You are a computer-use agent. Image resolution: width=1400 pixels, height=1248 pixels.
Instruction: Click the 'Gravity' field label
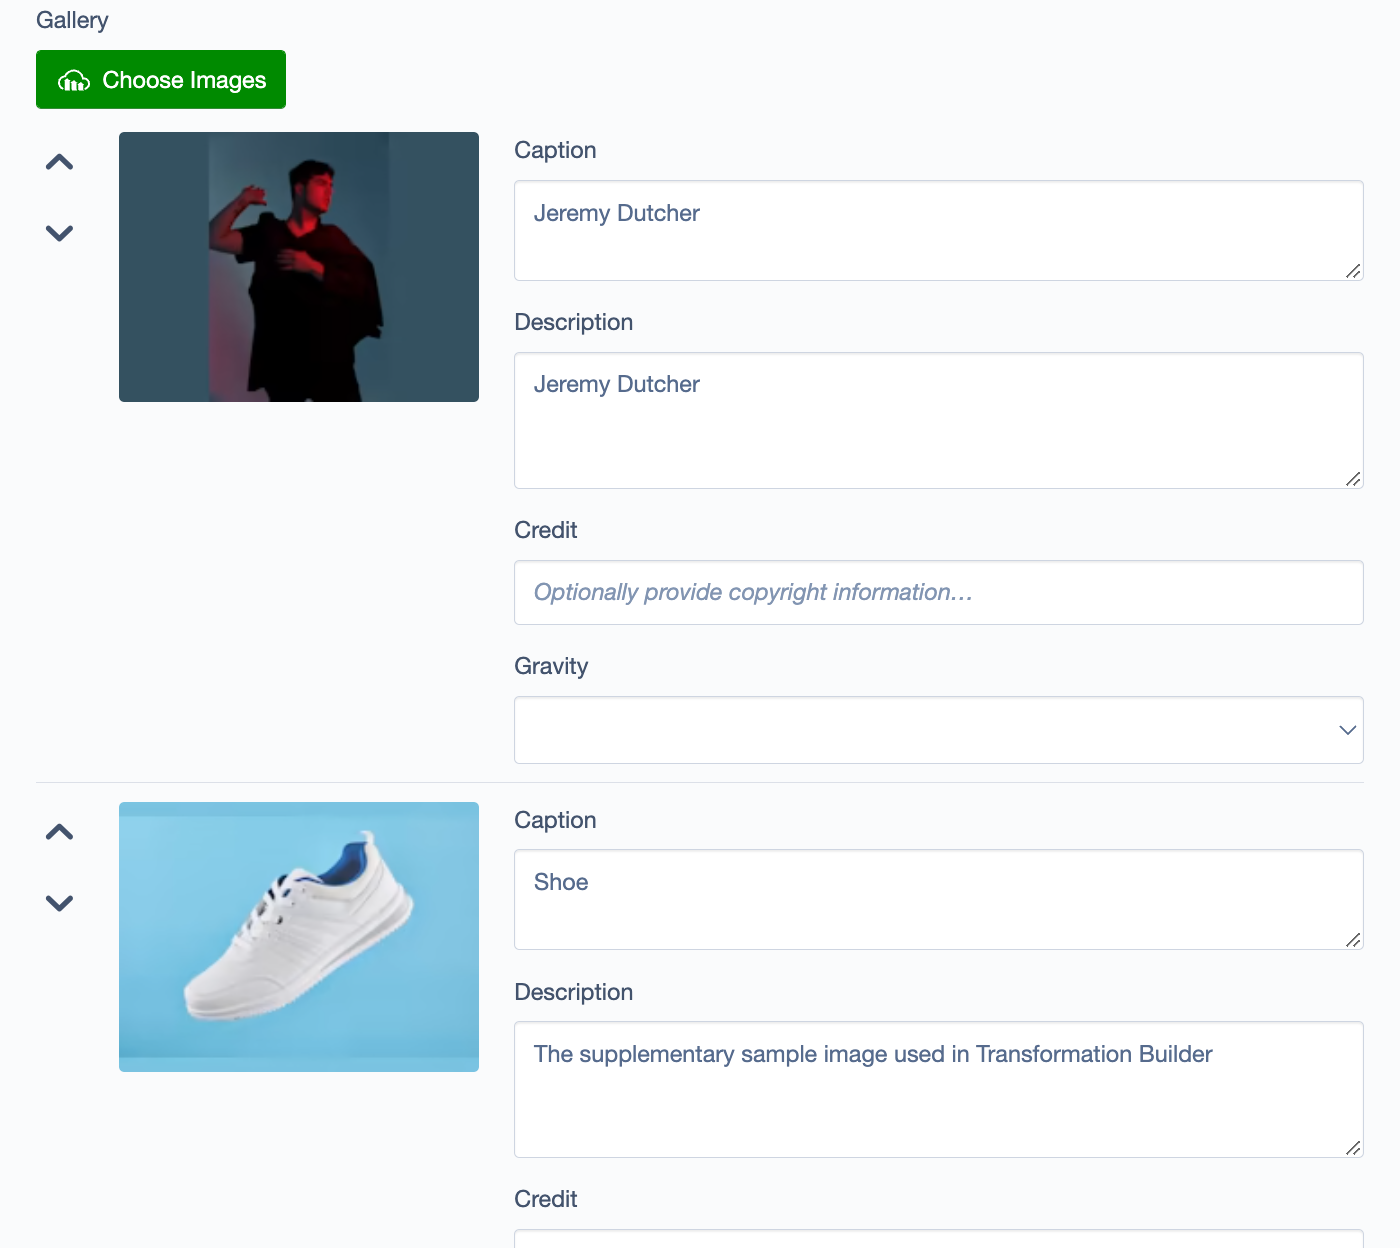551,667
